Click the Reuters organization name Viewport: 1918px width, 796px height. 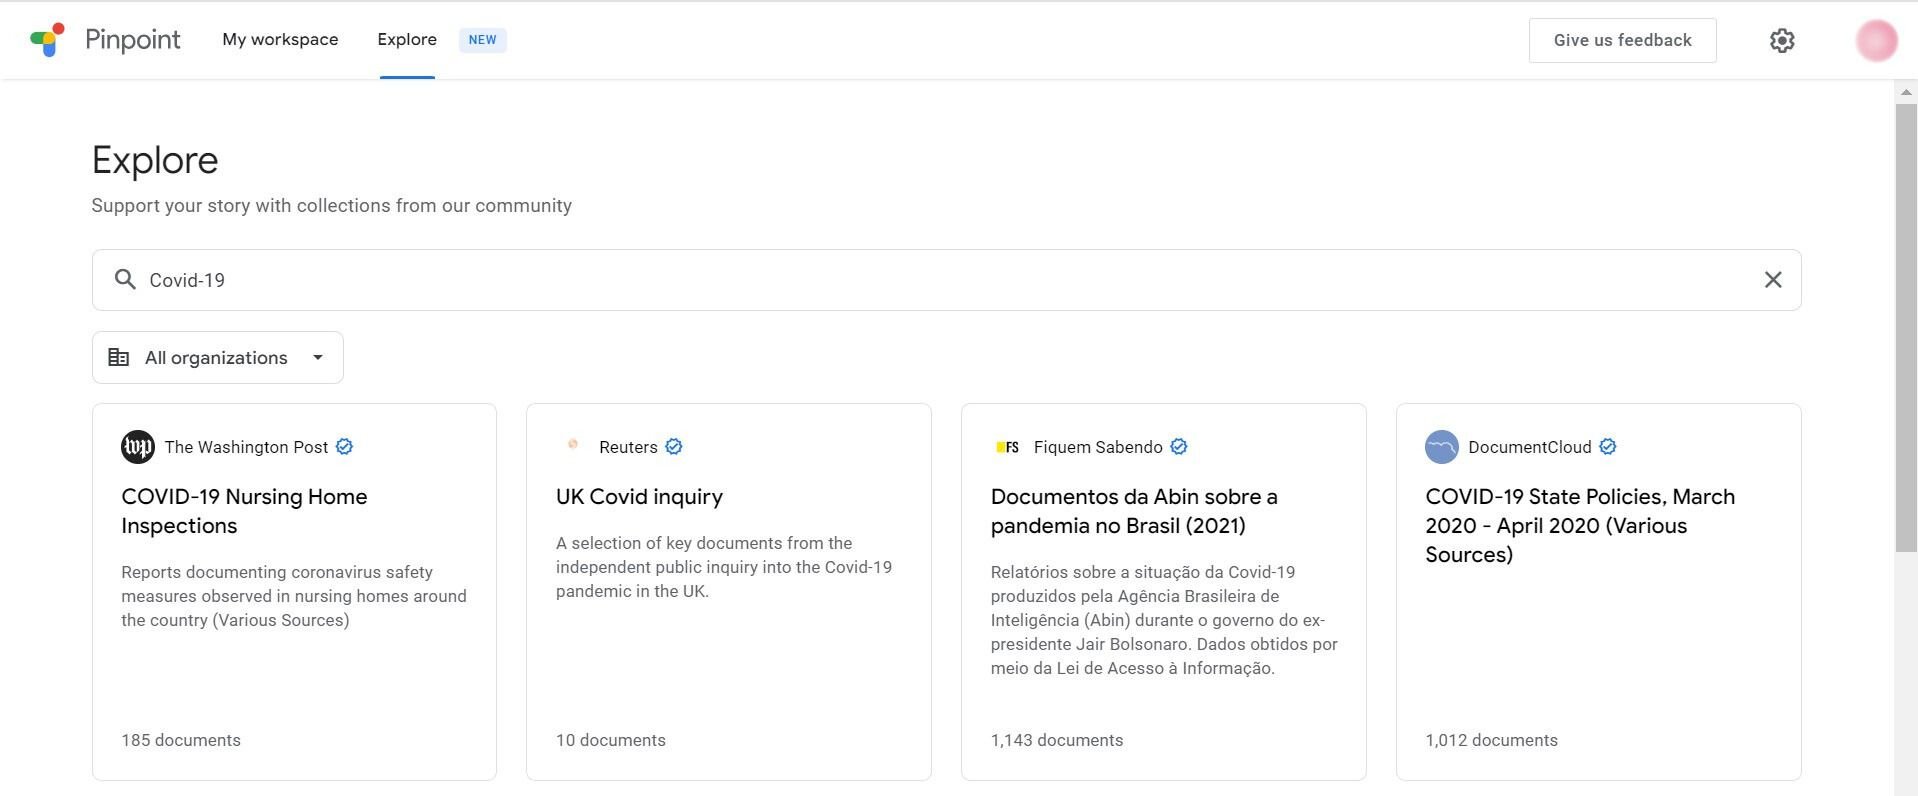pos(628,447)
